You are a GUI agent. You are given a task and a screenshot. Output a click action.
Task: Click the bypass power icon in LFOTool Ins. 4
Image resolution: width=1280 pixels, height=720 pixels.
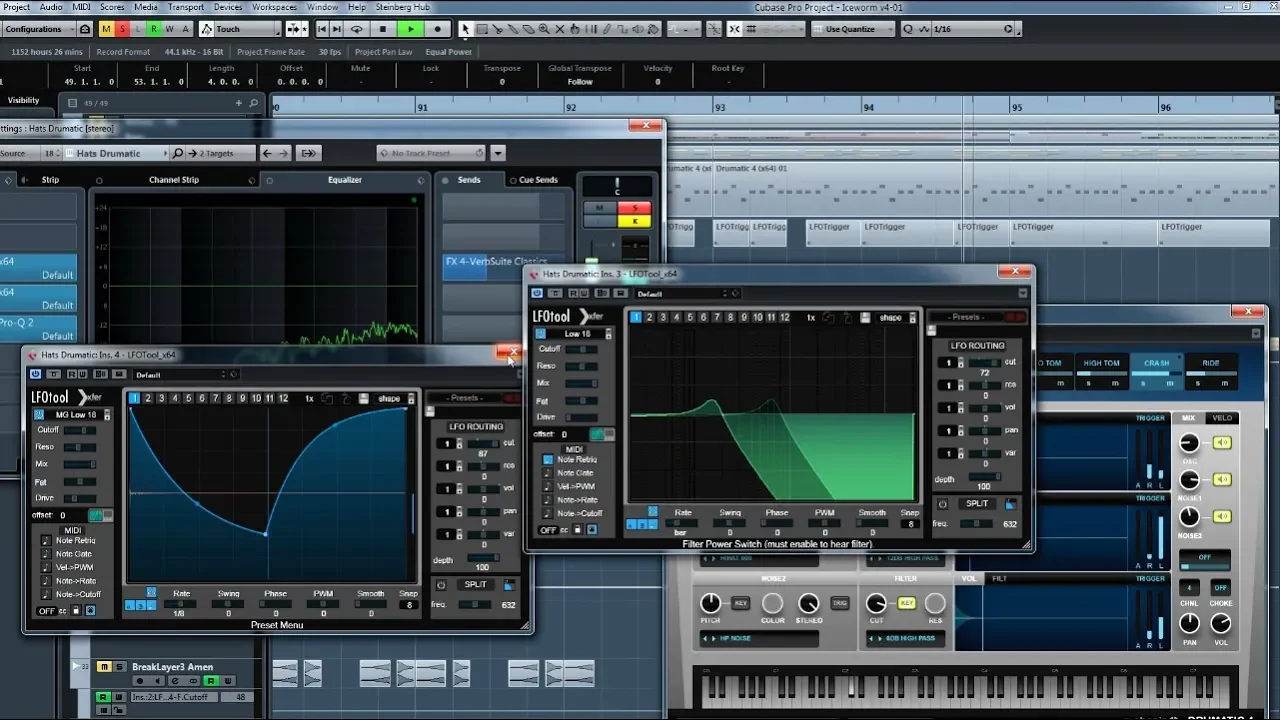[35, 374]
